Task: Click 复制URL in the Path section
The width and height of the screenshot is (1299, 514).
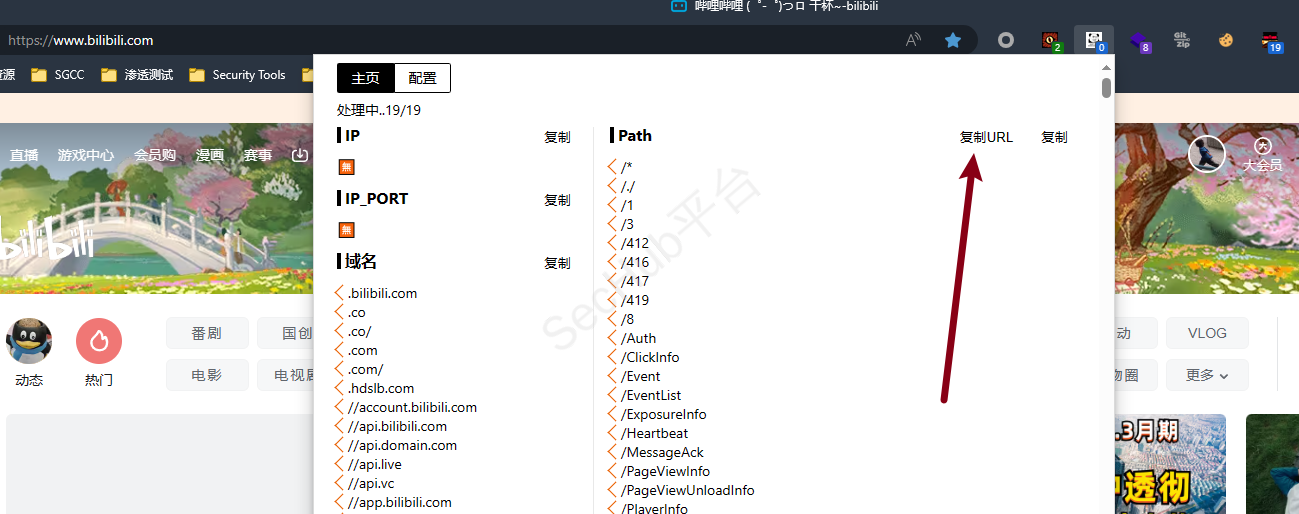Action: click(986, 137)
